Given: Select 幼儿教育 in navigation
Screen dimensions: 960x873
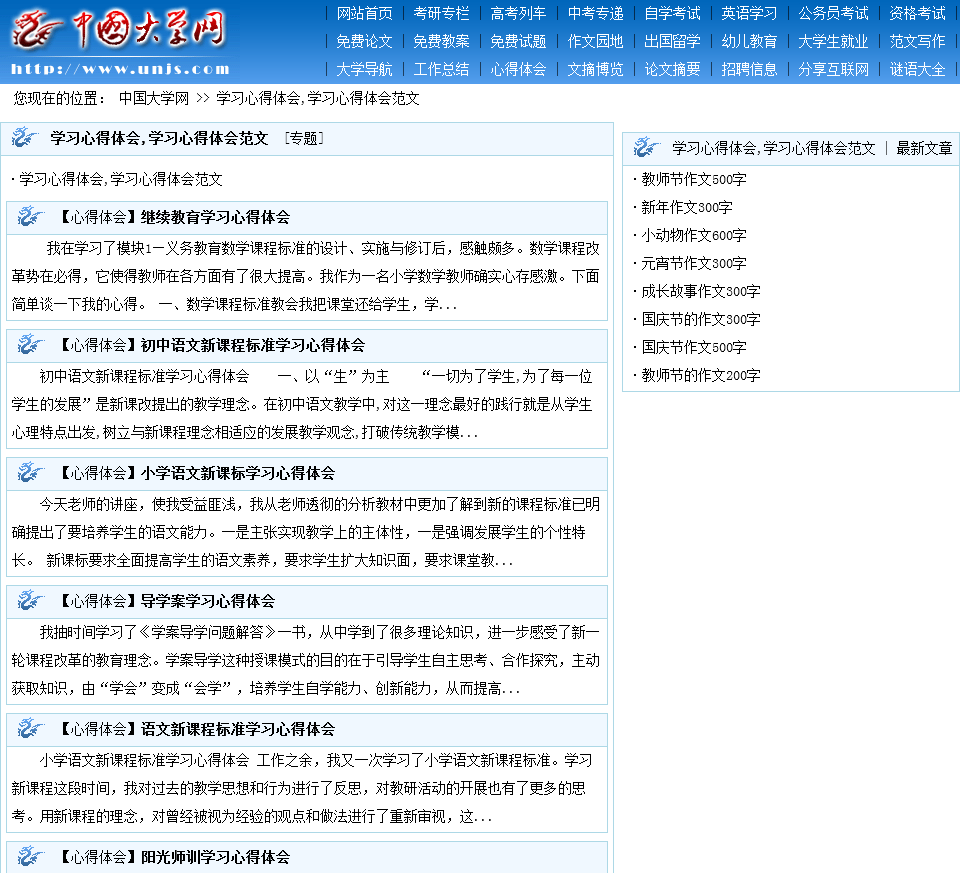Looking at the screenshot, I should (749, 41).
